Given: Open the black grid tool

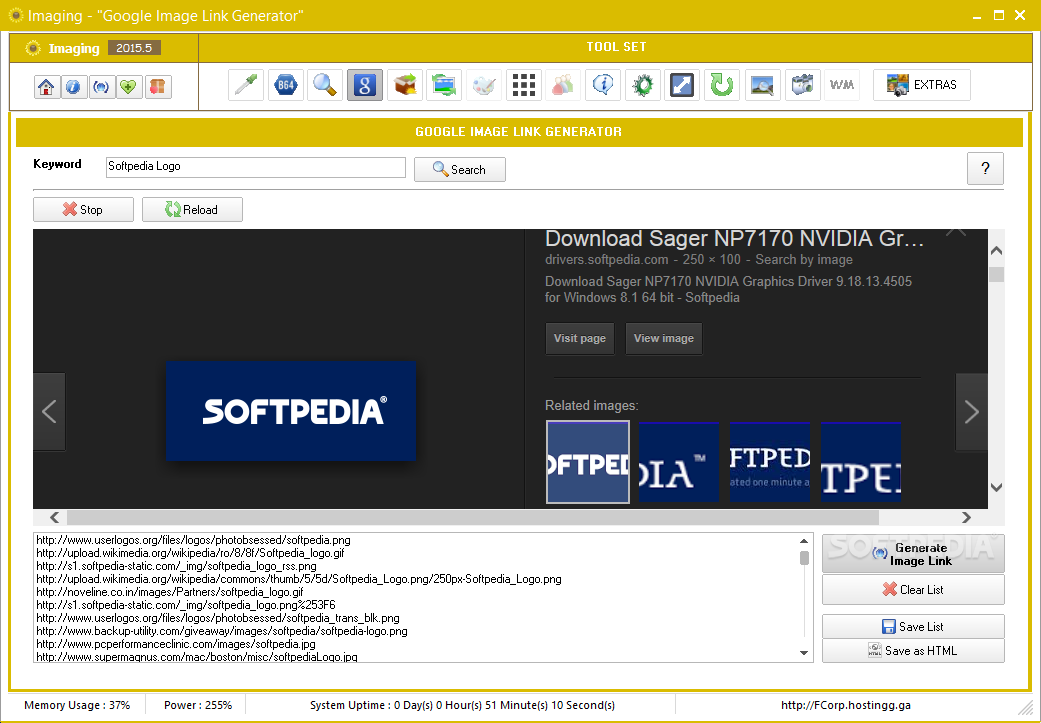Looking at the screenshot, I should click(x=524, y=85).
